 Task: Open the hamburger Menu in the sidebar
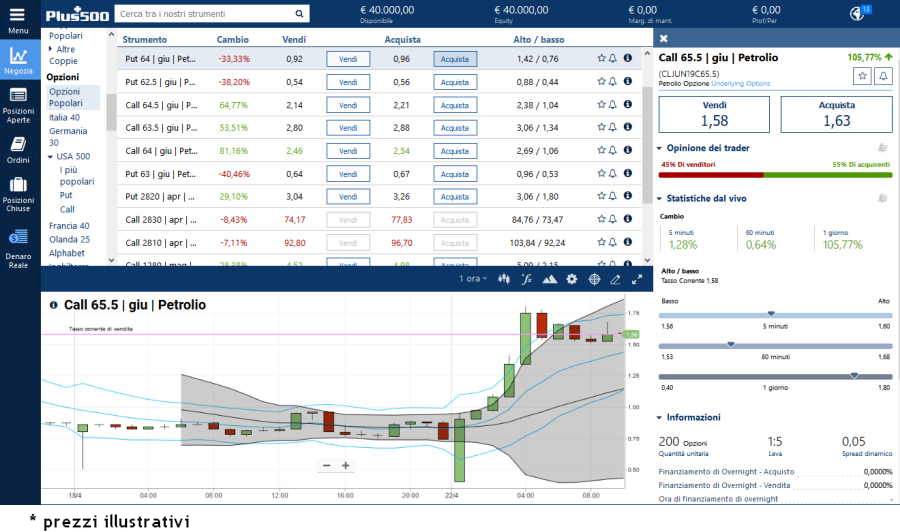pos(18,19)
